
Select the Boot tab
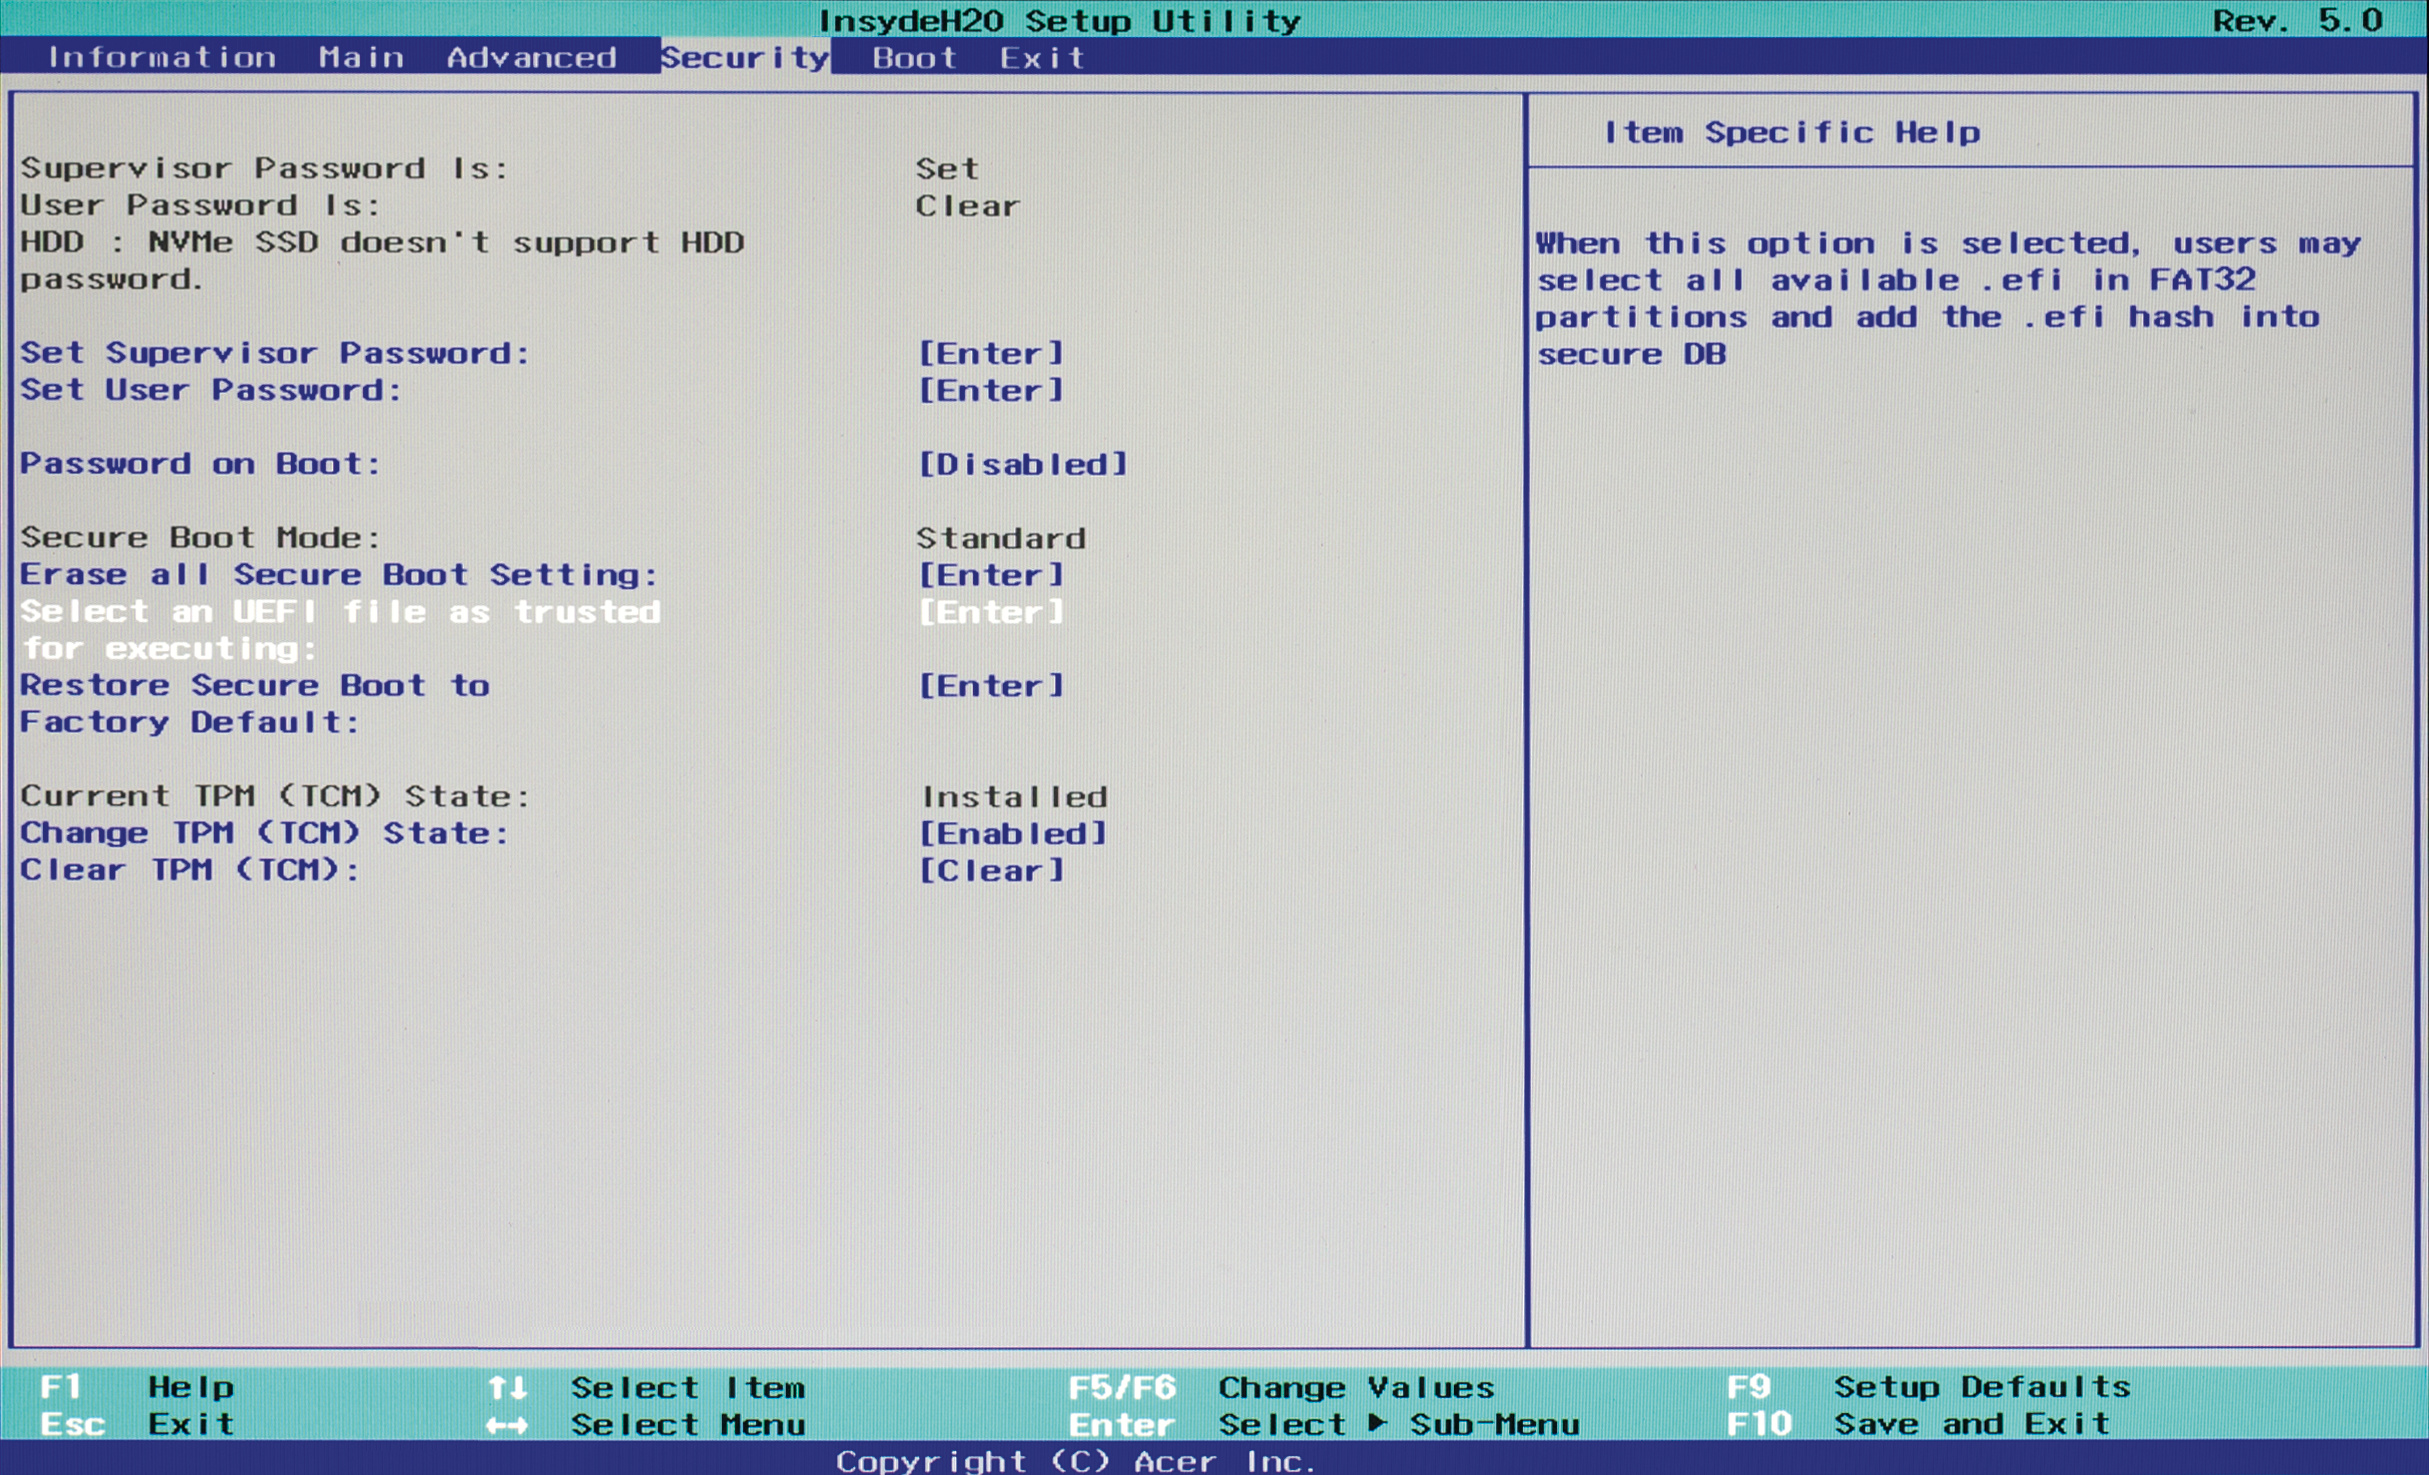click(x=914, y=57)
